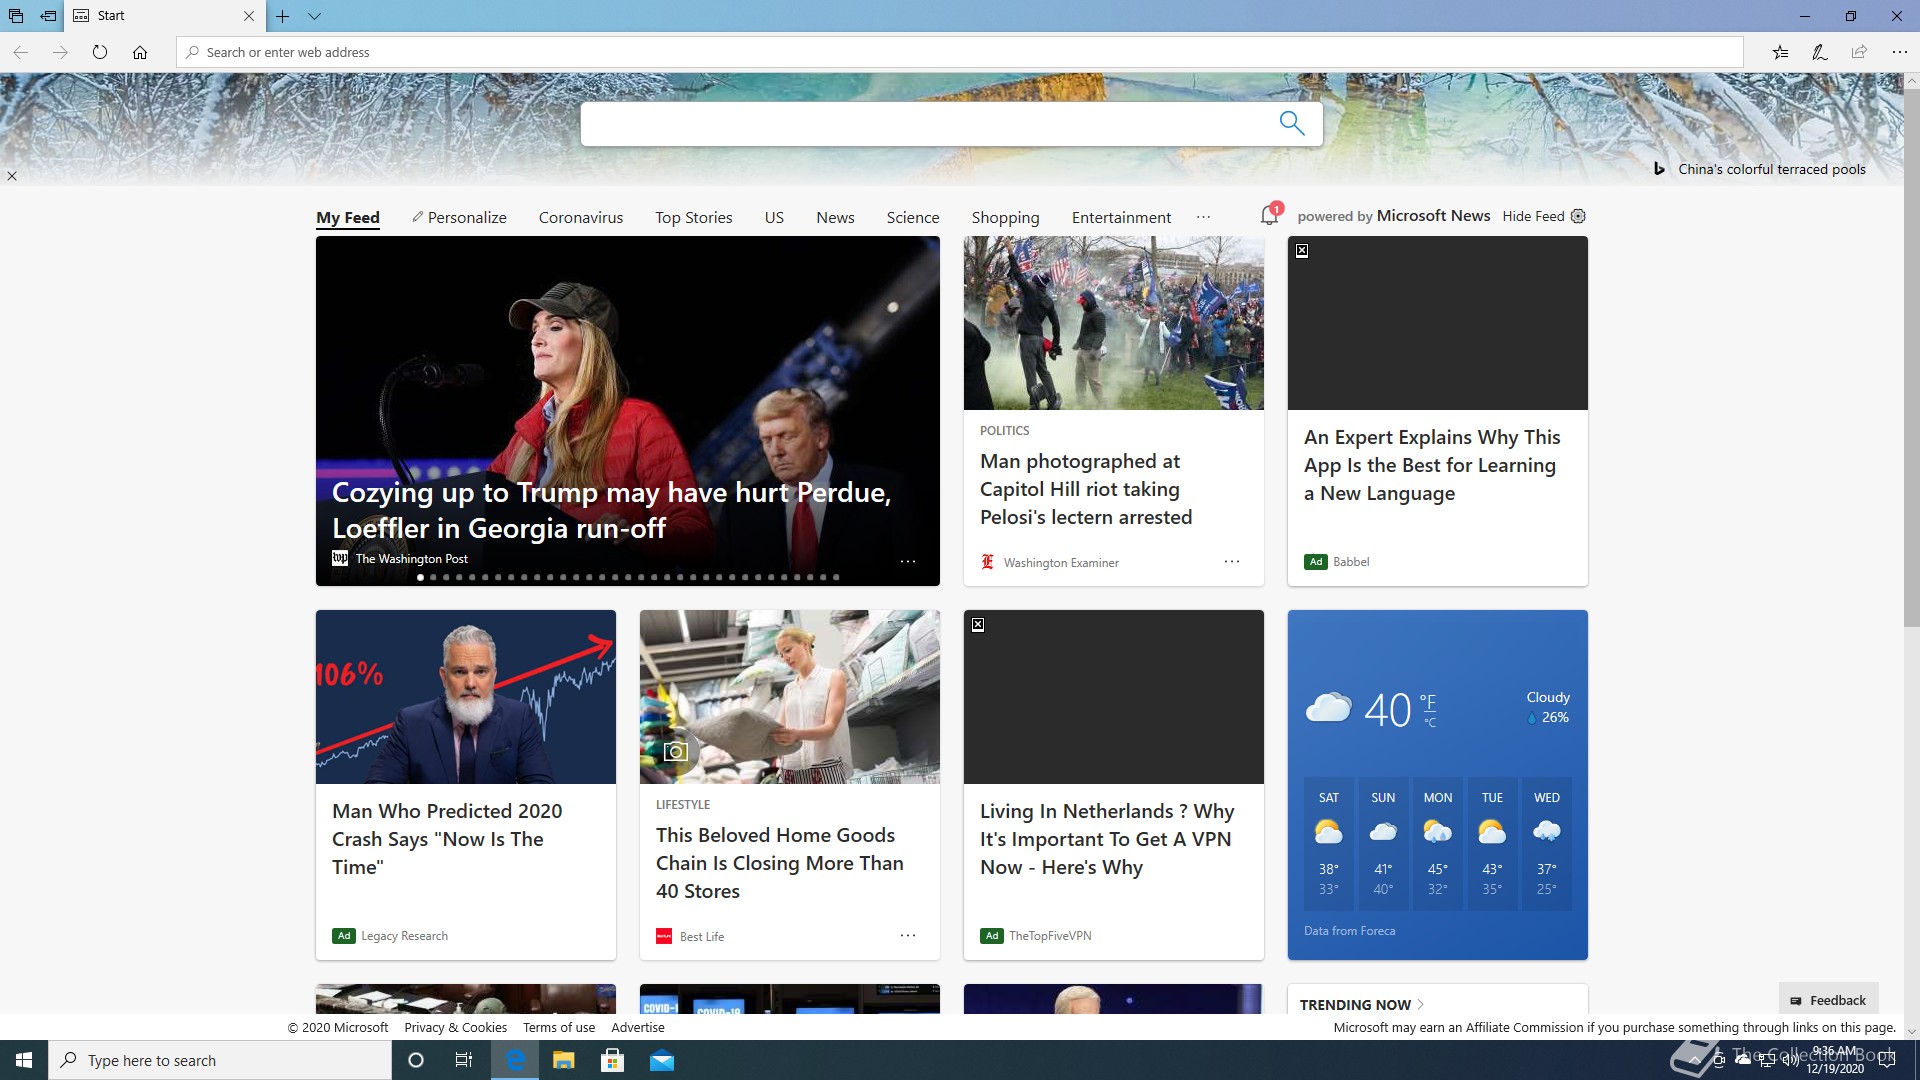Go to the Home page icon
This screenshot has width=1920, height=1080.
click(140, 52)
